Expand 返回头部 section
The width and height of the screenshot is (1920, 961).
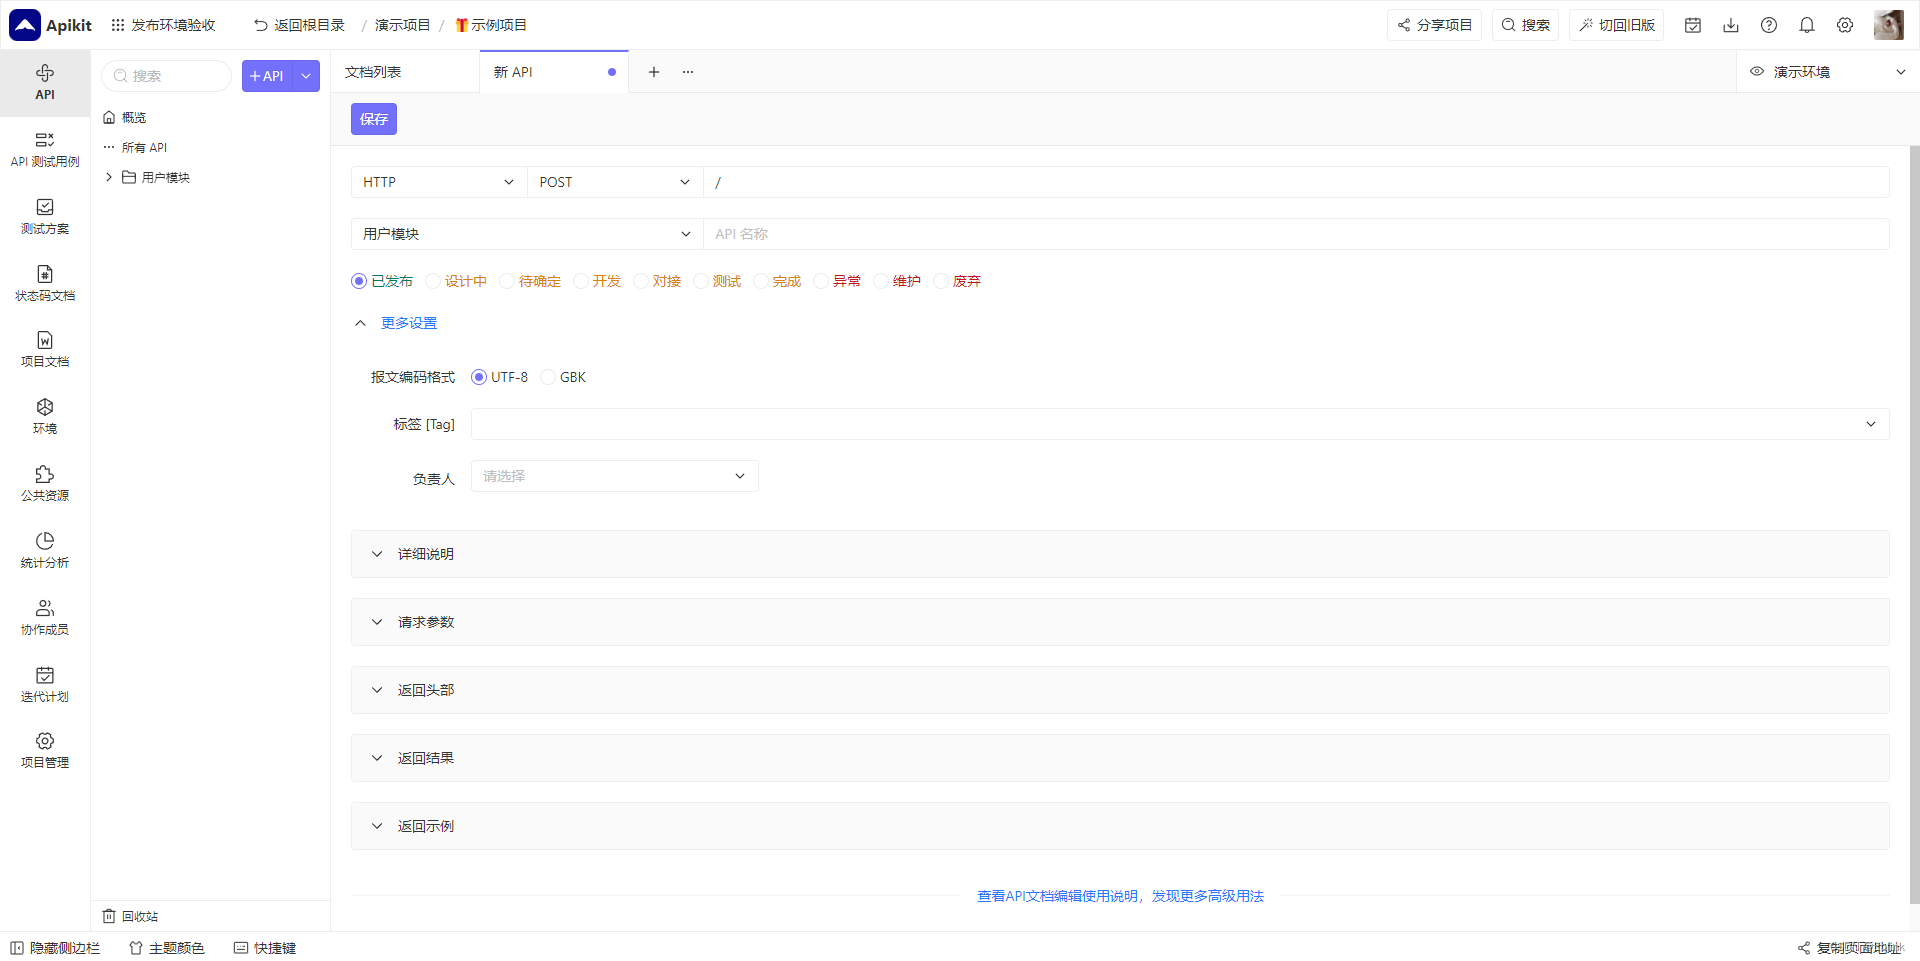pos(1120,690)
